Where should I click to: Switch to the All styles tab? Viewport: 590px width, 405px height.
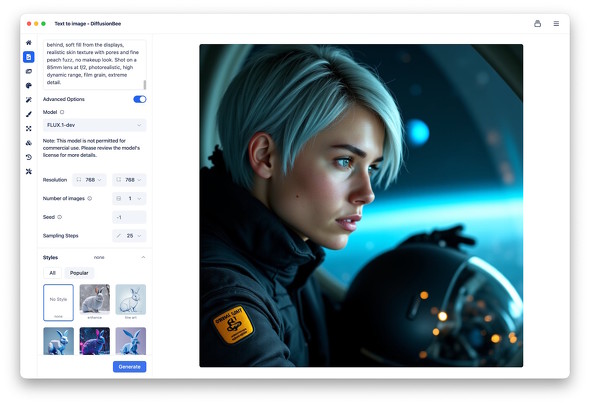(x=52, y=273)
